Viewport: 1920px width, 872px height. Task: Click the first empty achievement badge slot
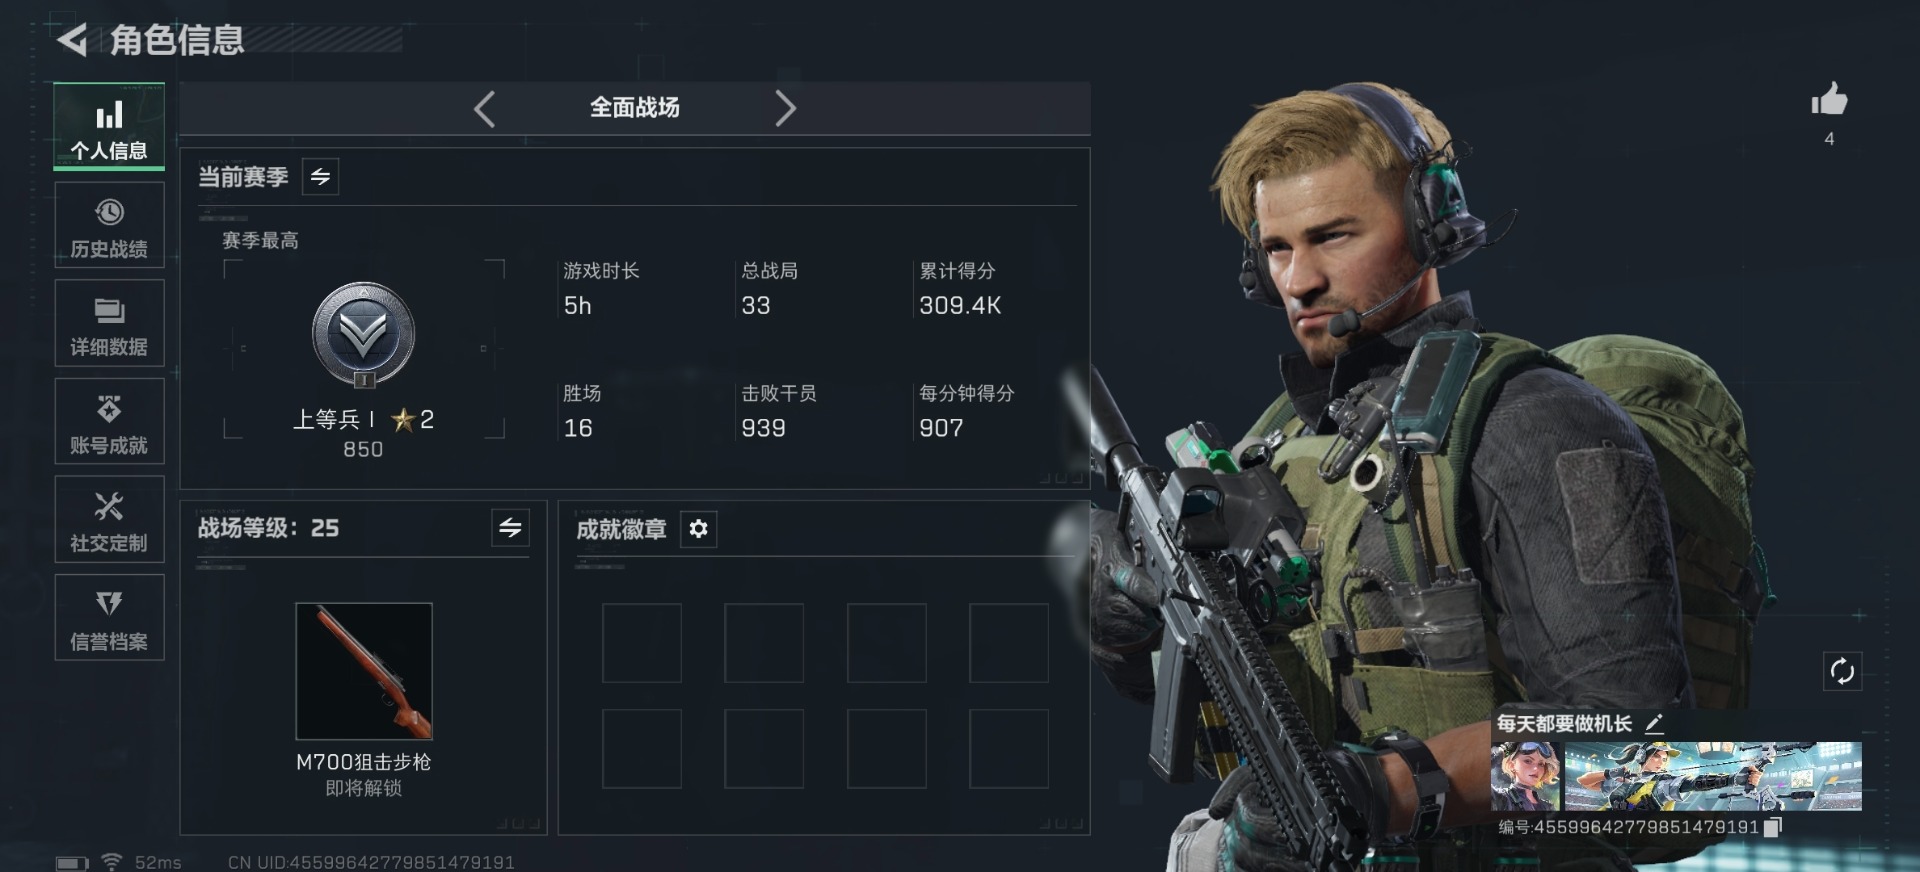[x=642, y=643]
